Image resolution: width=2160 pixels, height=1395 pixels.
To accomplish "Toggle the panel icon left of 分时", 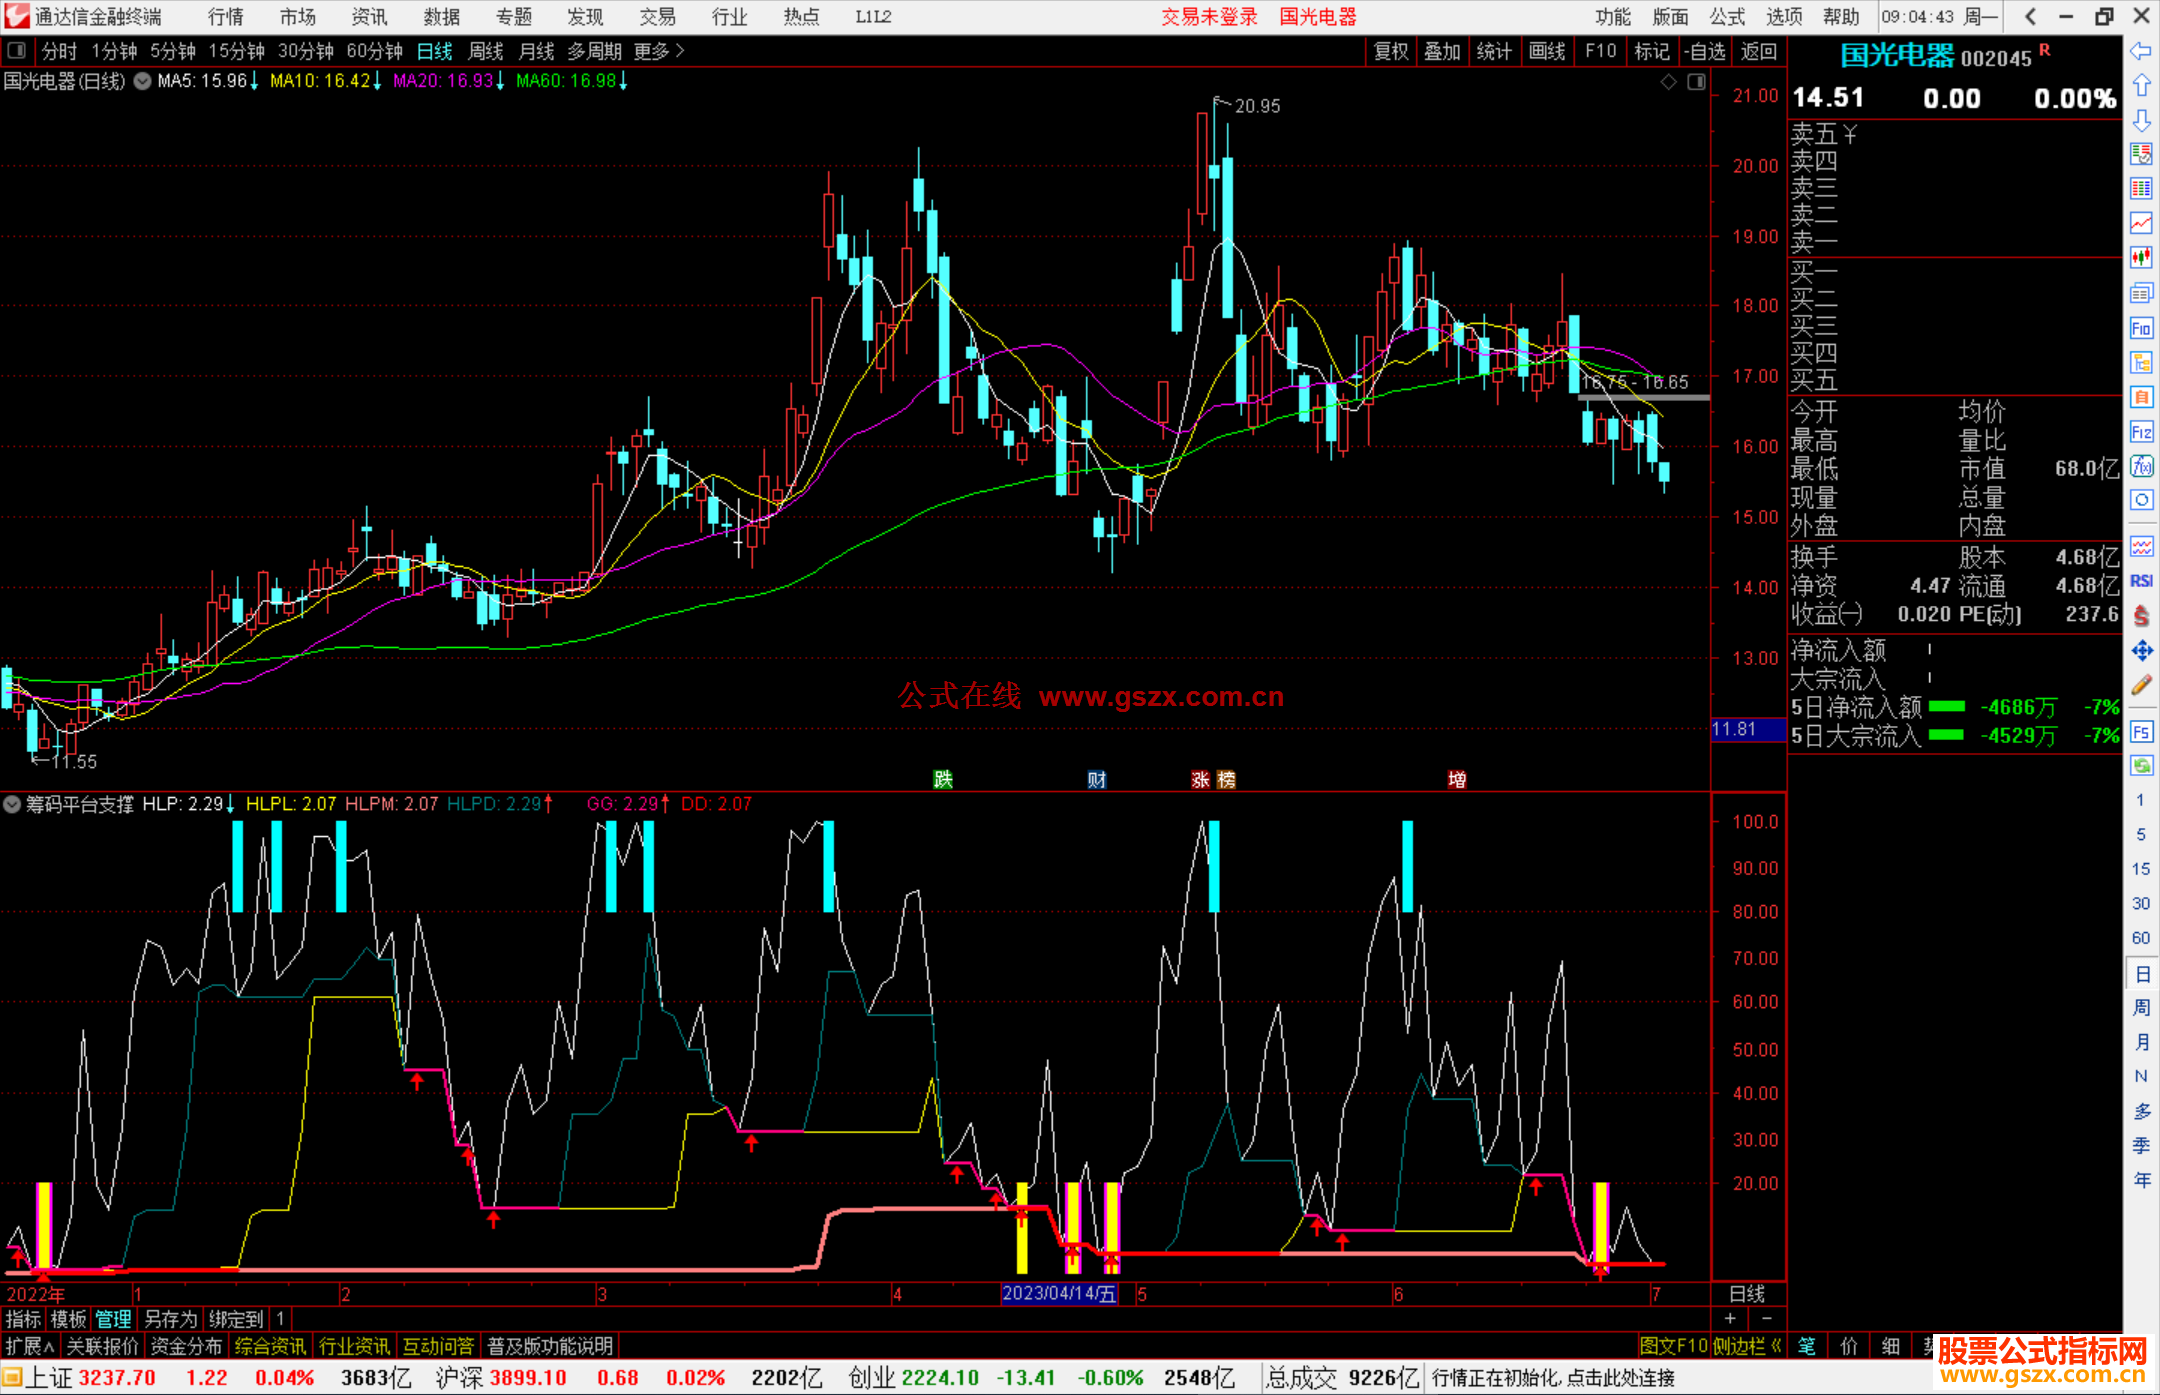I will tap(17, 50).
